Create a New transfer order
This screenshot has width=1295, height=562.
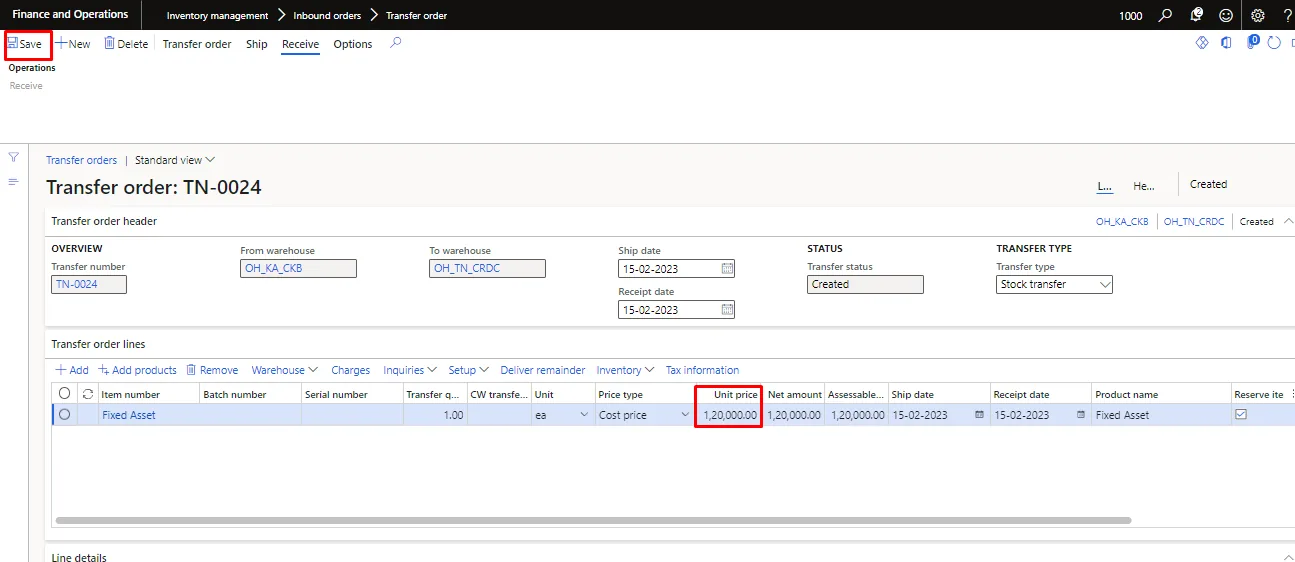click(x=73, y=44)
